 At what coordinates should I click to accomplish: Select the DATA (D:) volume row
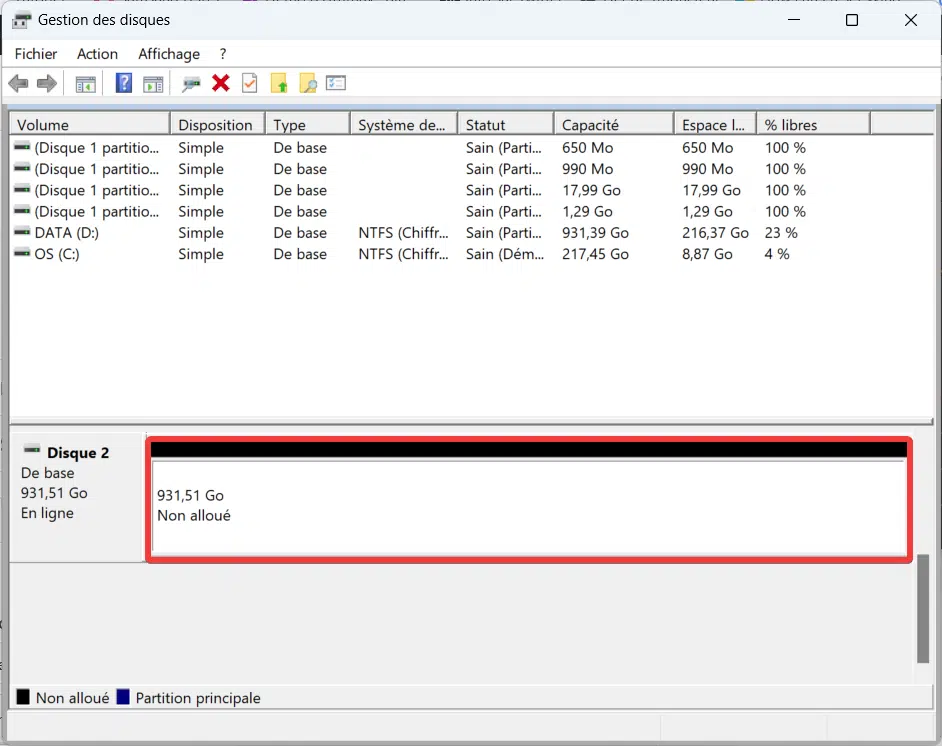pos(66,233)
